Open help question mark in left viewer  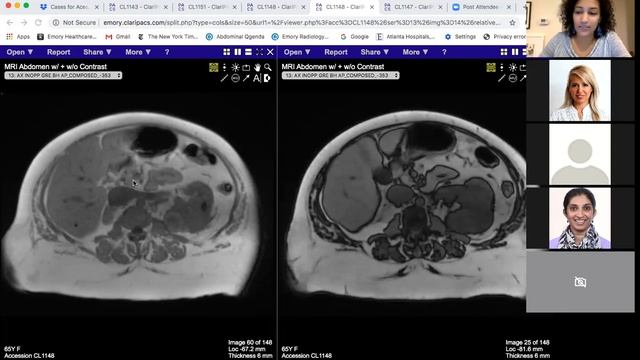coord(167,52)
